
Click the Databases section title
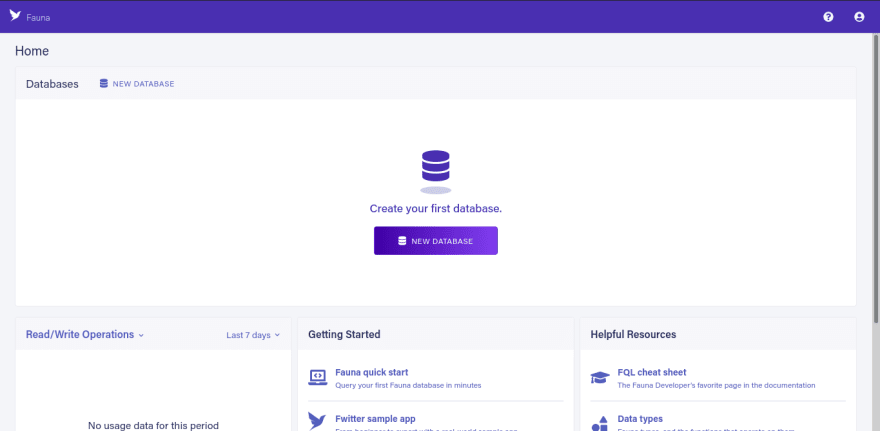click(52, 84)
